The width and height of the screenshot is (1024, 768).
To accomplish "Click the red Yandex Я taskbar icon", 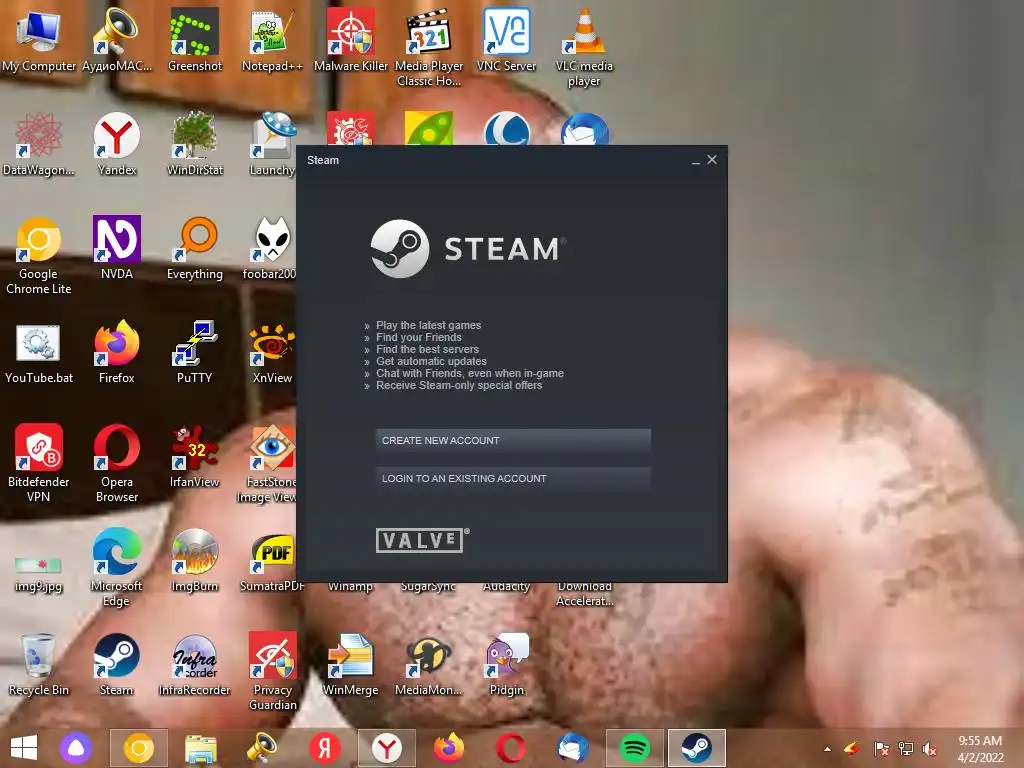I will (x=325, y=748).
